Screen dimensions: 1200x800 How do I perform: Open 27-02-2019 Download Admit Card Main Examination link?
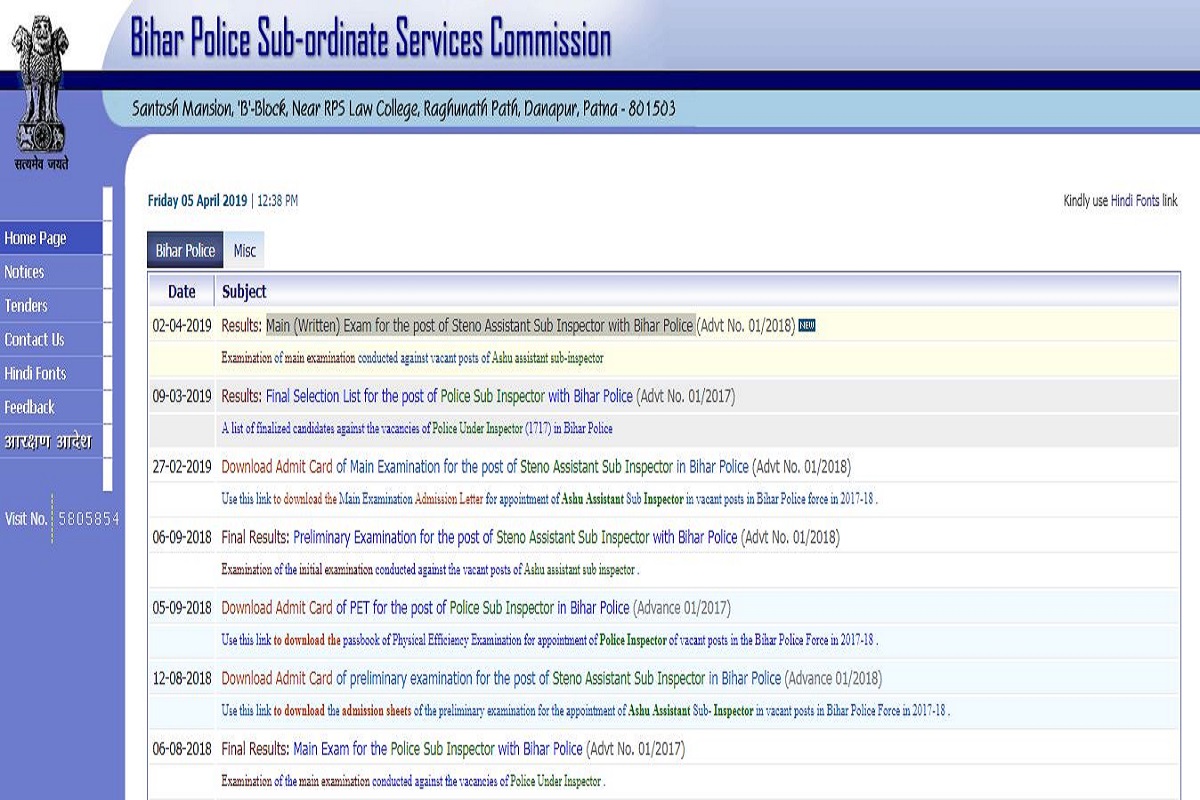point(485,466)
